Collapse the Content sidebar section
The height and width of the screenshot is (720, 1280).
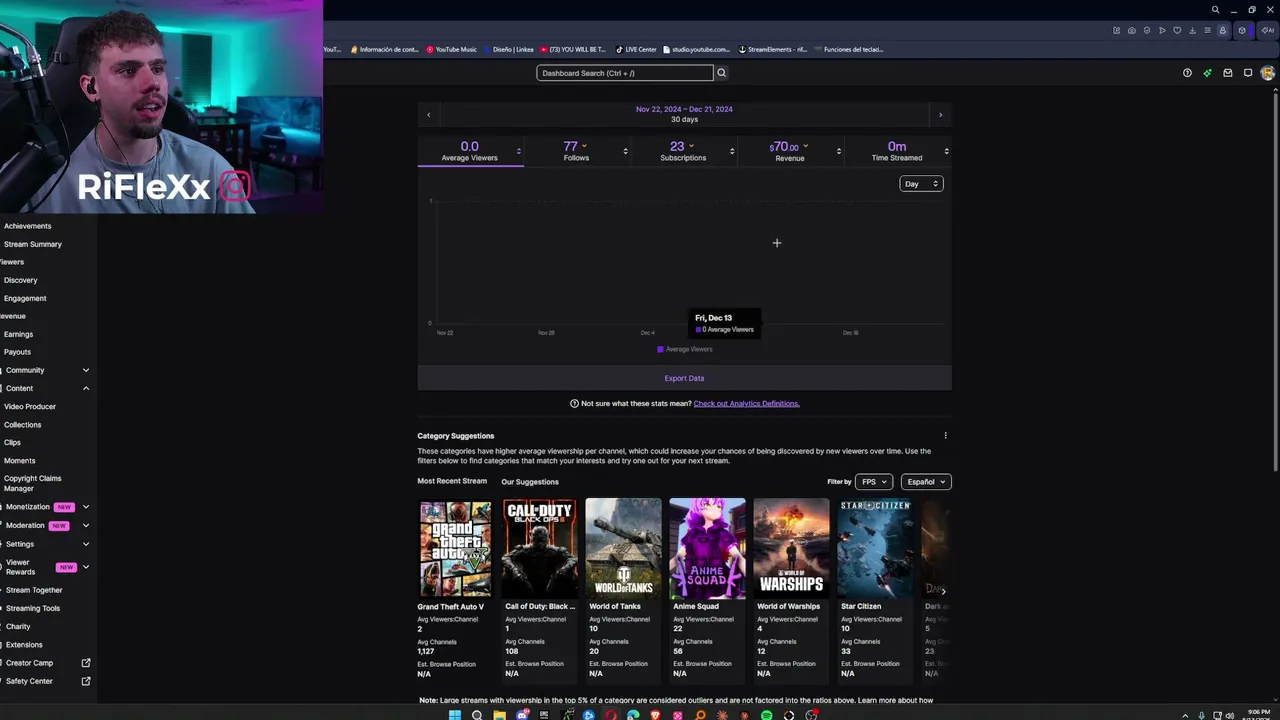click(x=86, y=388)
